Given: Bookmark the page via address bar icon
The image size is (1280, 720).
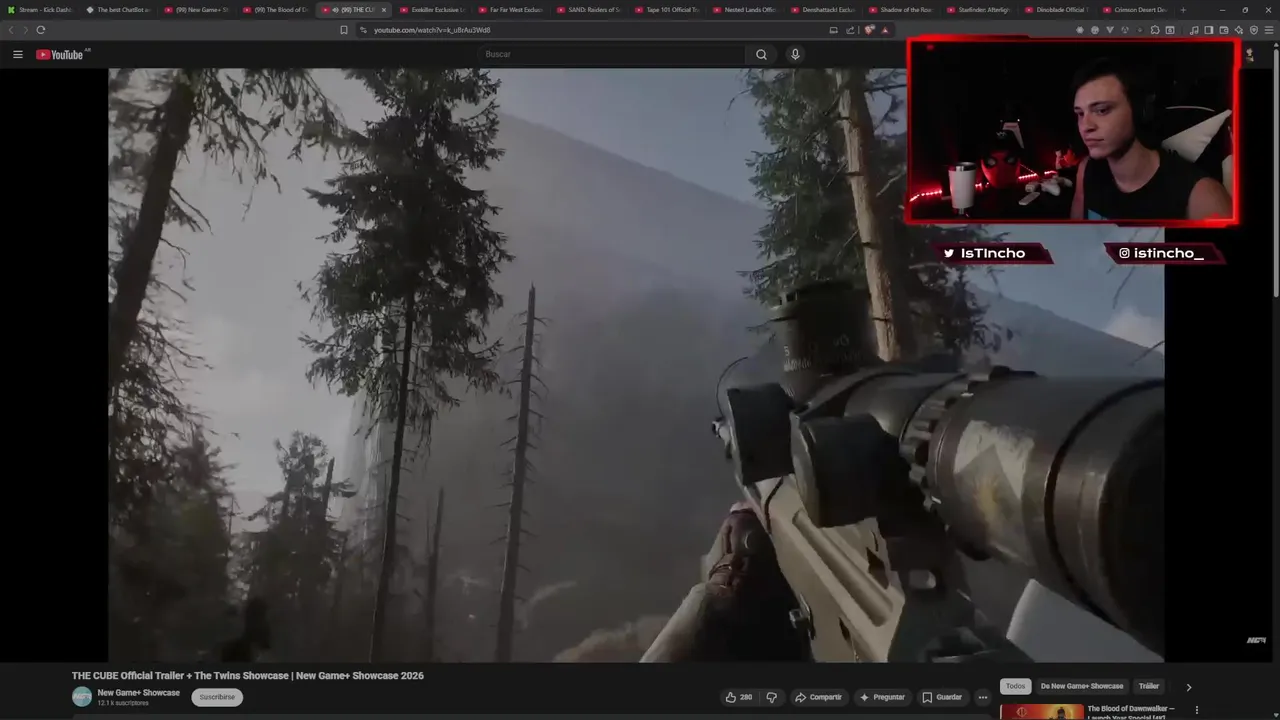Looking at the screenshot, I should click(344, 30).
